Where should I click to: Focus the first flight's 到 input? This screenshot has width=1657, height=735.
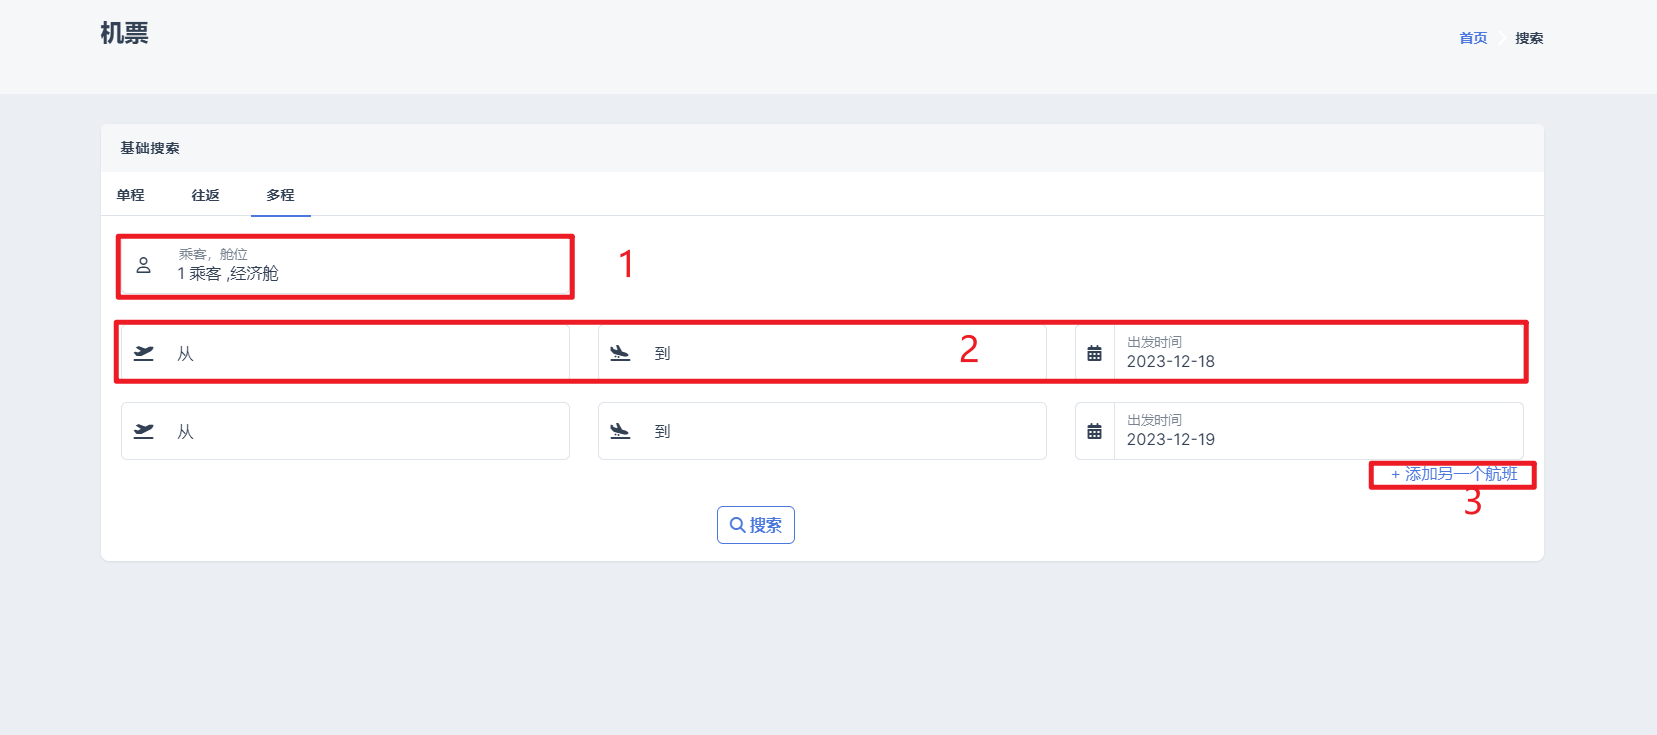[x=840, y=353]
